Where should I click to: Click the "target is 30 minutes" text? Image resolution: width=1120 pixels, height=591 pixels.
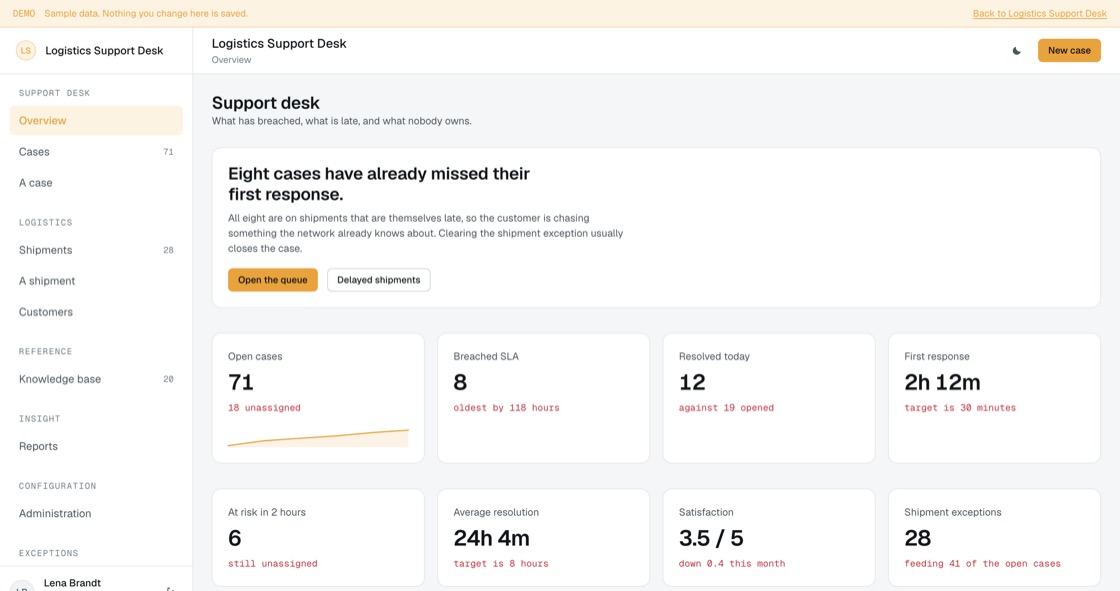(x=960, y=408)
